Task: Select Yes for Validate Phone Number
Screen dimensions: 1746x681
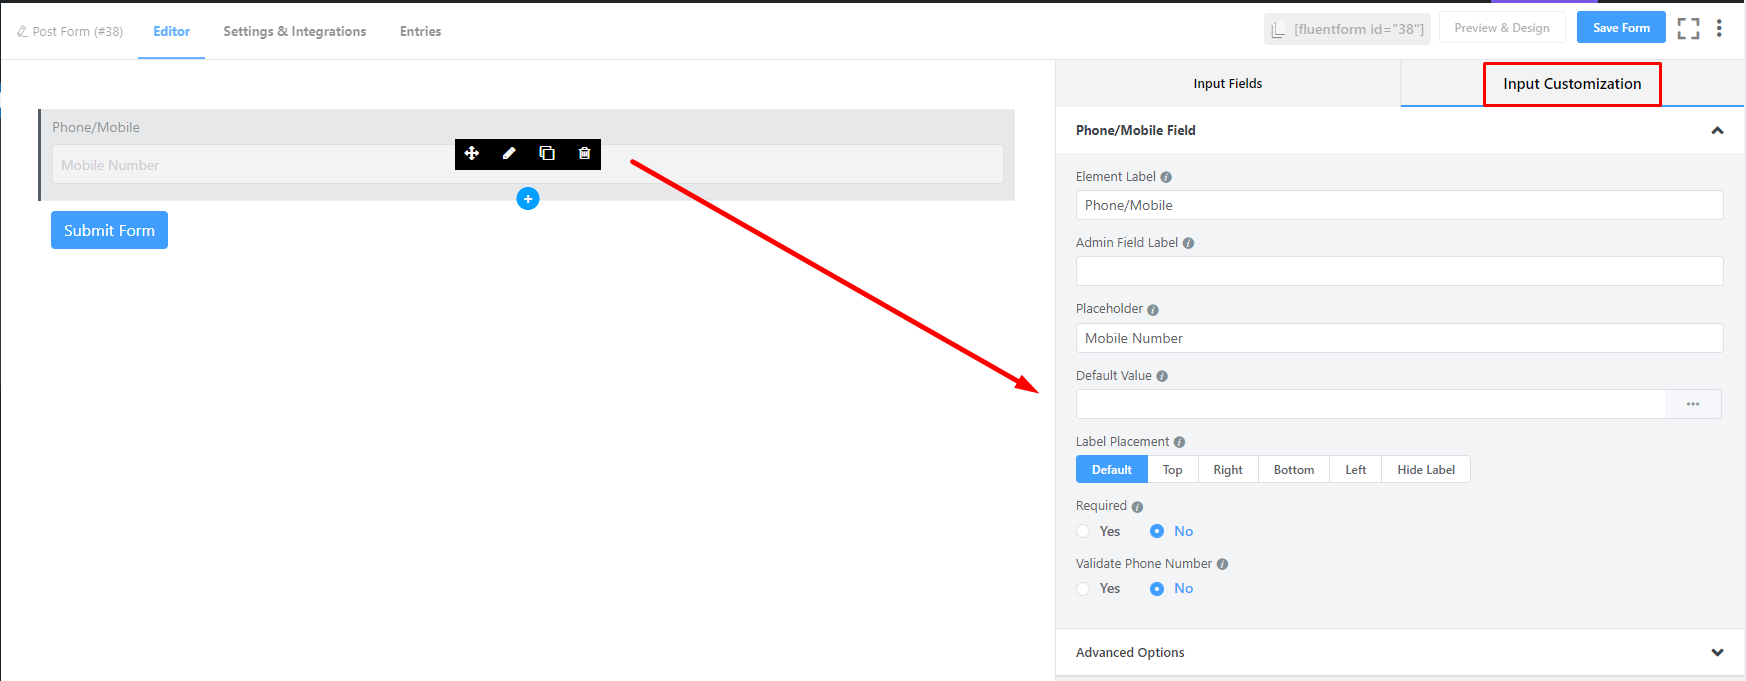Action: [1084, 589]
